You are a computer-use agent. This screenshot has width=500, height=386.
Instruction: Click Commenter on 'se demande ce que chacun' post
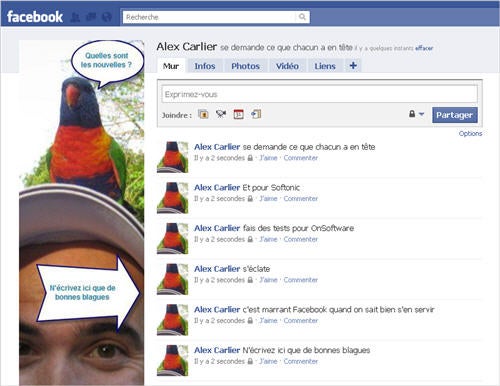click(x=301, y=158)
